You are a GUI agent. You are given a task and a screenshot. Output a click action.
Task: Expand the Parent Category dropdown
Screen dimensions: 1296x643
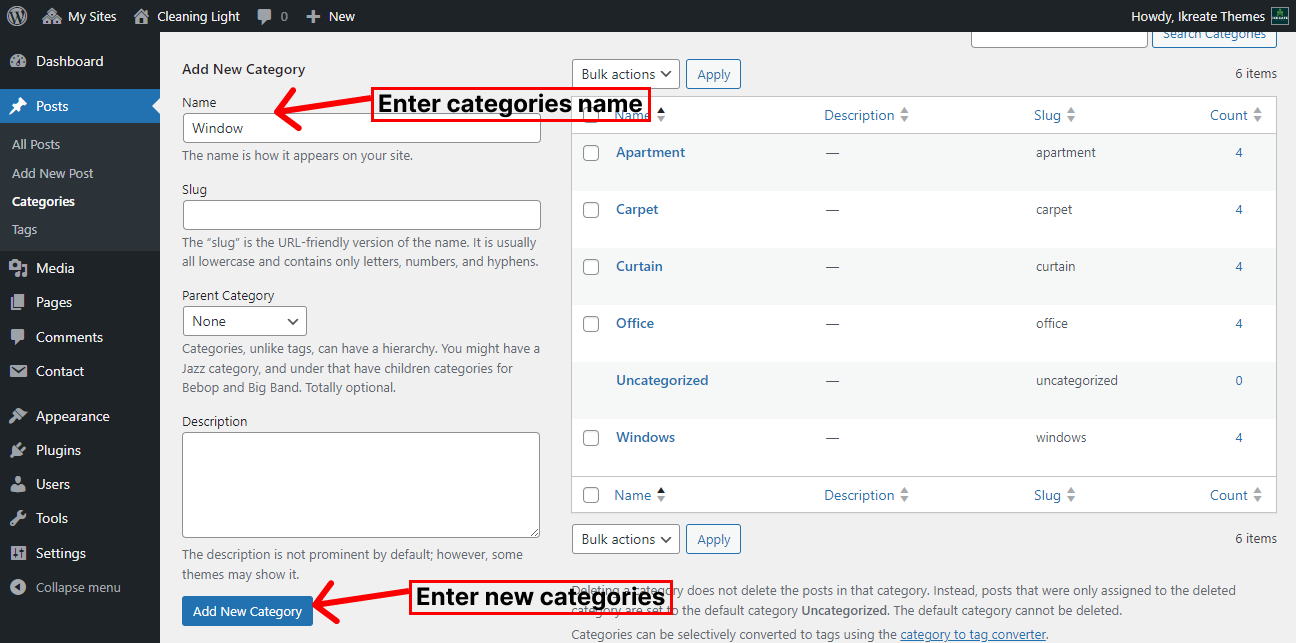pyautogui.click(x=245, y=321)
